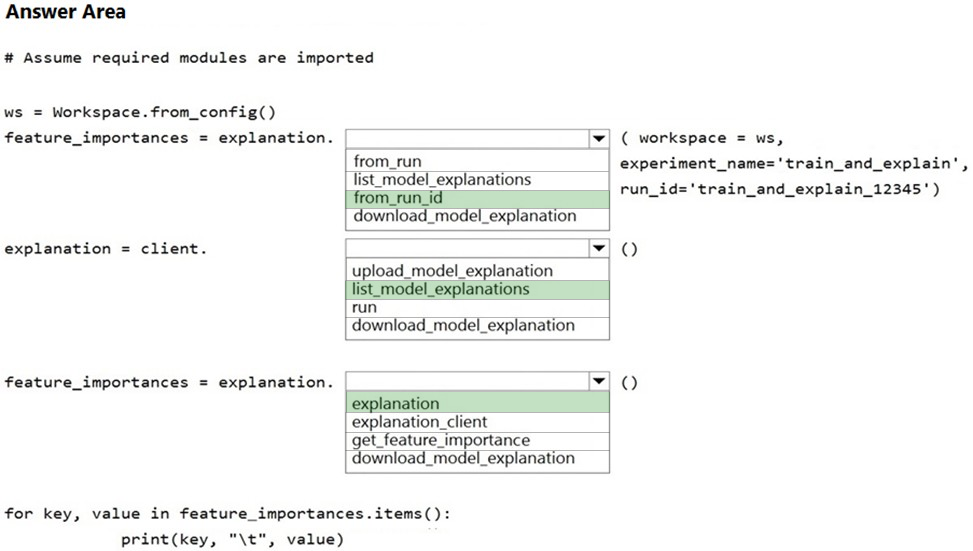Select from_run option in first list
The height and width of the screenshot is (551, 973).
(477, 161)
